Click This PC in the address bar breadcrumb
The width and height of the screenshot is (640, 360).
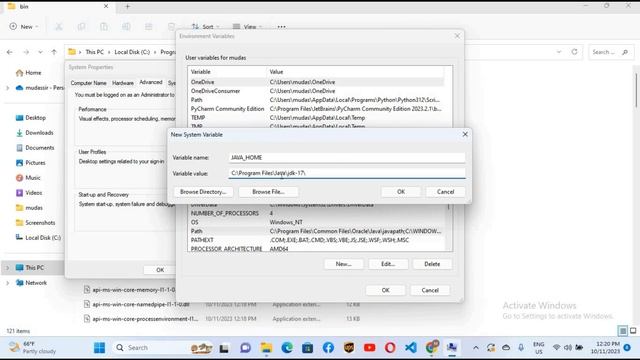94,52
